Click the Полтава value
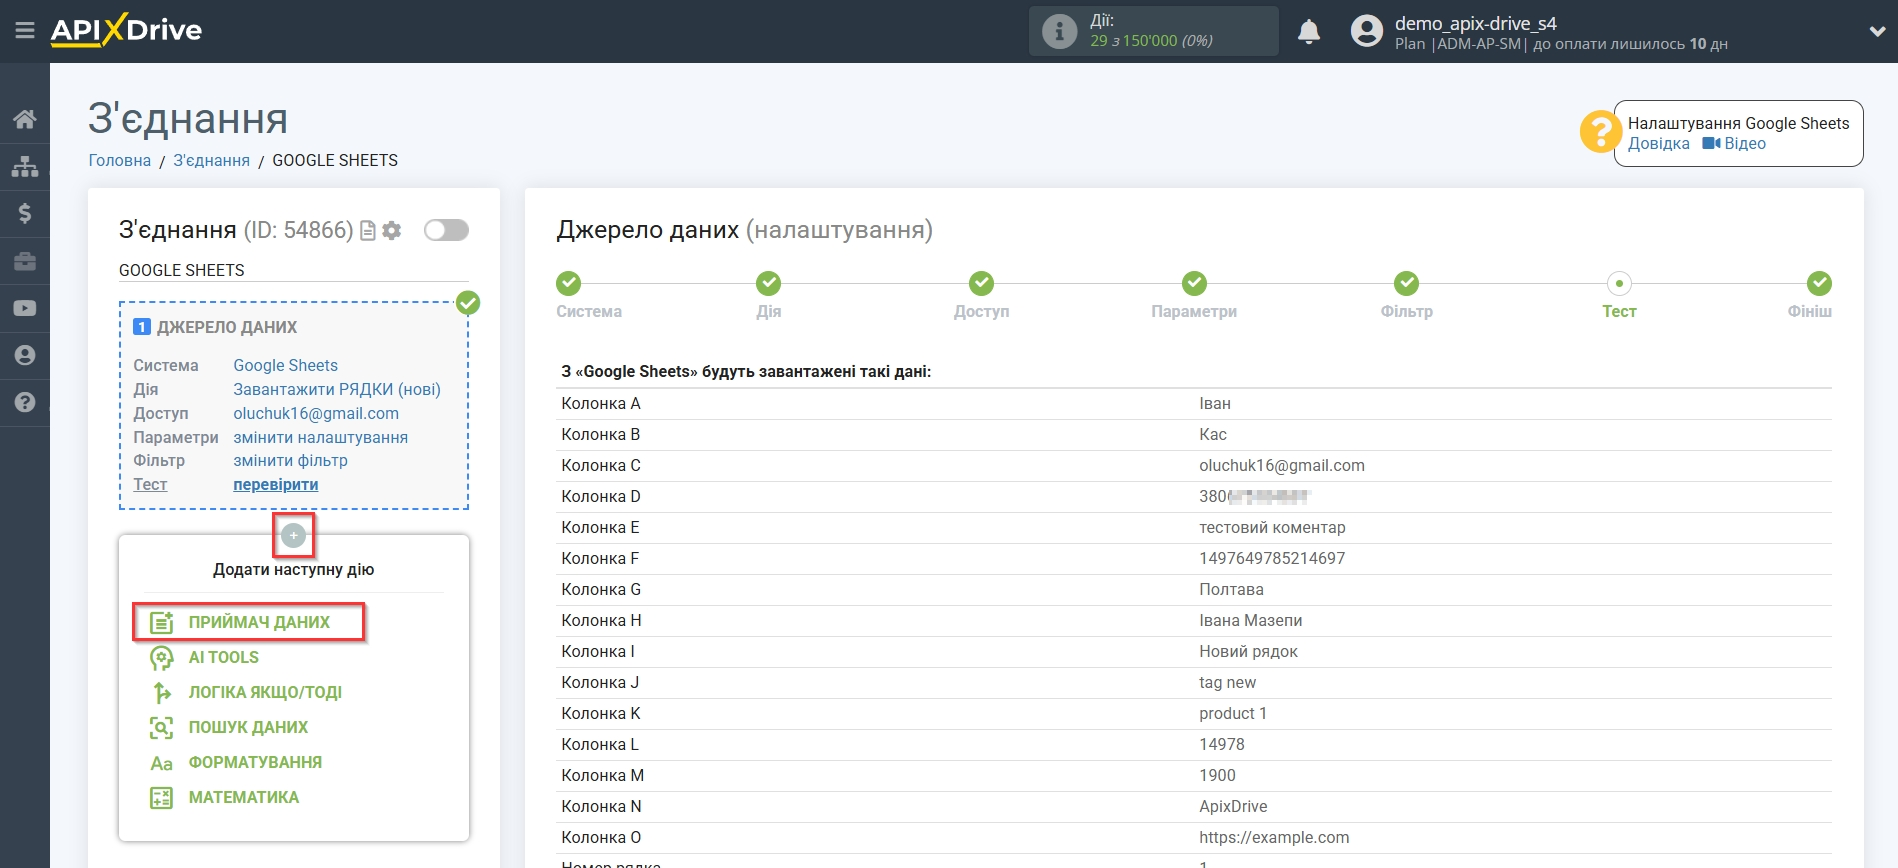 click(1231, 589)
